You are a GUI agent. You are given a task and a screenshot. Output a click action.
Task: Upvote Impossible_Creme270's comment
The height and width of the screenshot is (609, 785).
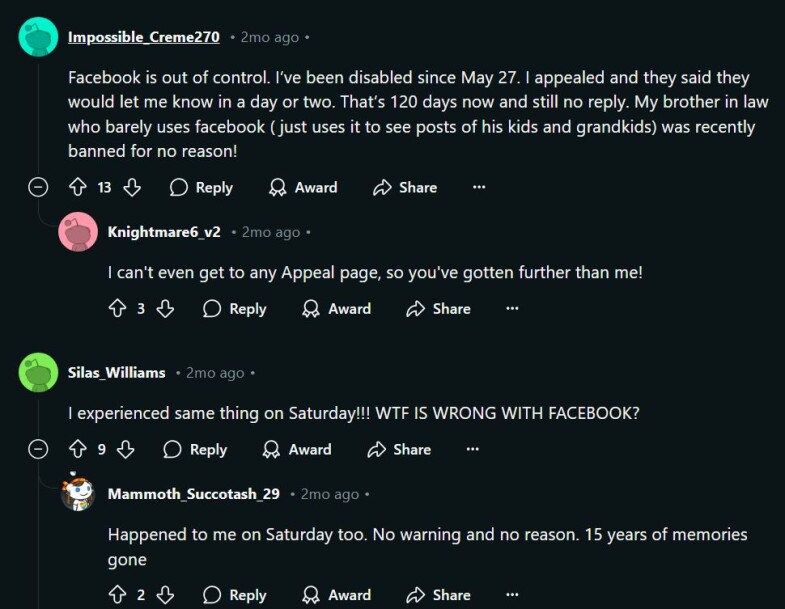78,187
